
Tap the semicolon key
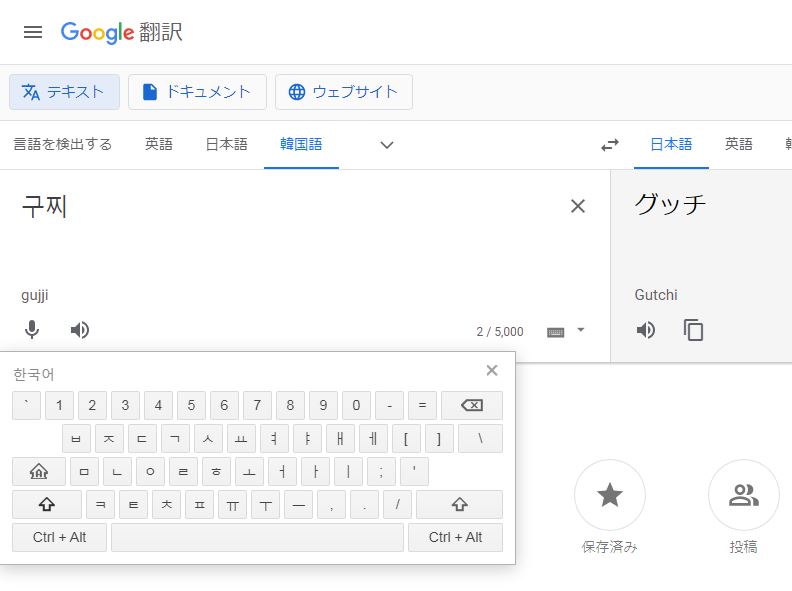381,472
